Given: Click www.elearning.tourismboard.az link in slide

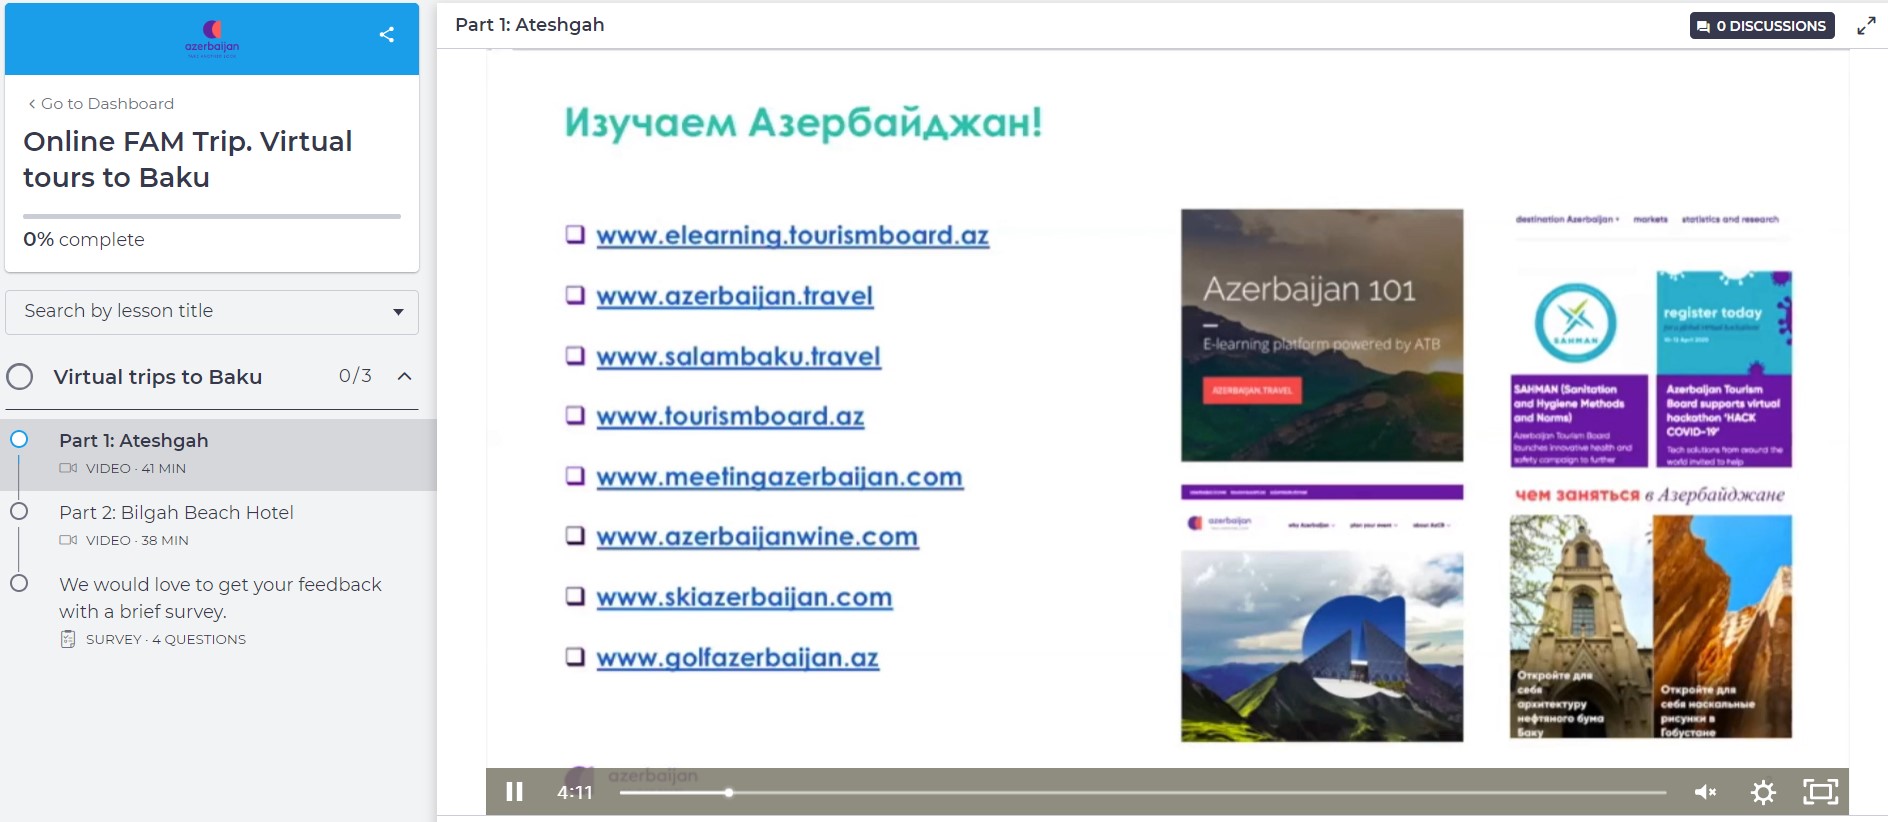Looking at the screenshot, I should pos(793,236).
